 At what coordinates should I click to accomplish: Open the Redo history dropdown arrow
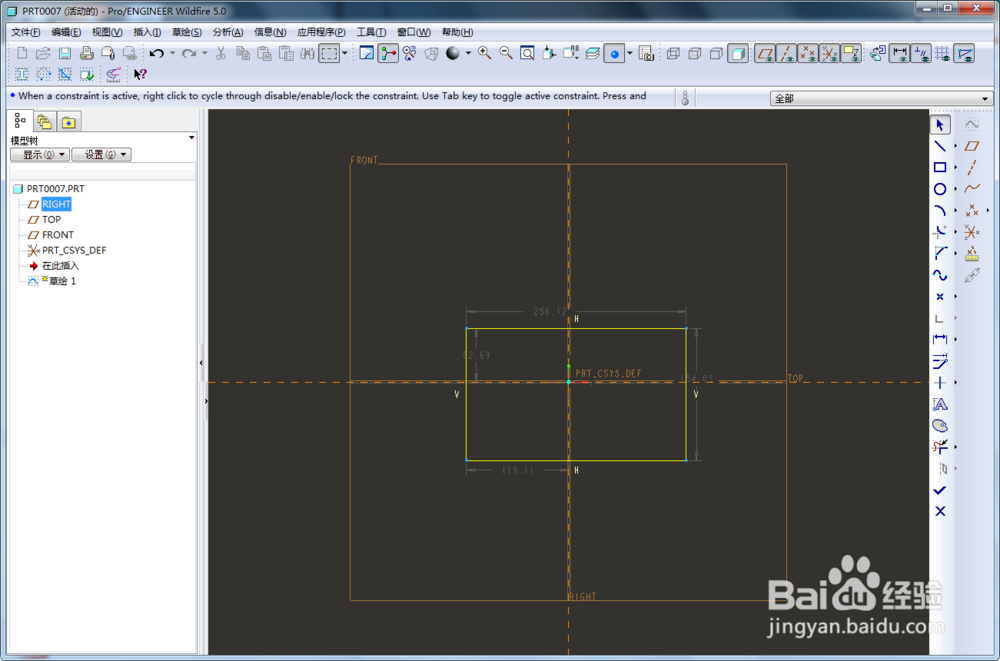[205, 54]
